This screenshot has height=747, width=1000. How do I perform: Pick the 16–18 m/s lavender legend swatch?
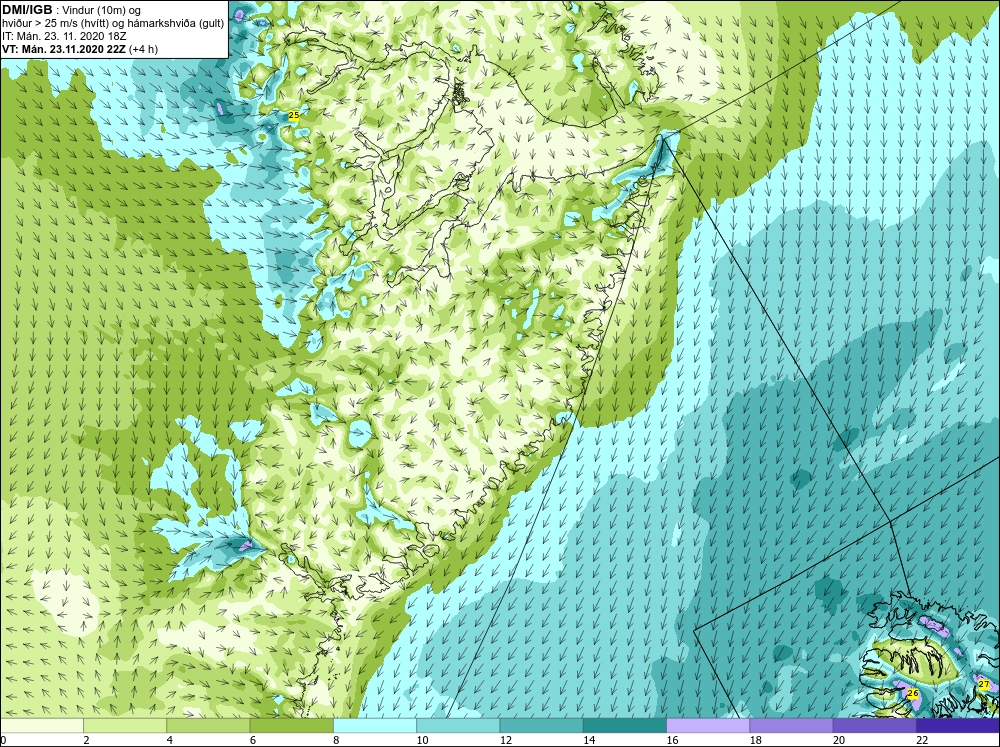[x=708, y=725]
